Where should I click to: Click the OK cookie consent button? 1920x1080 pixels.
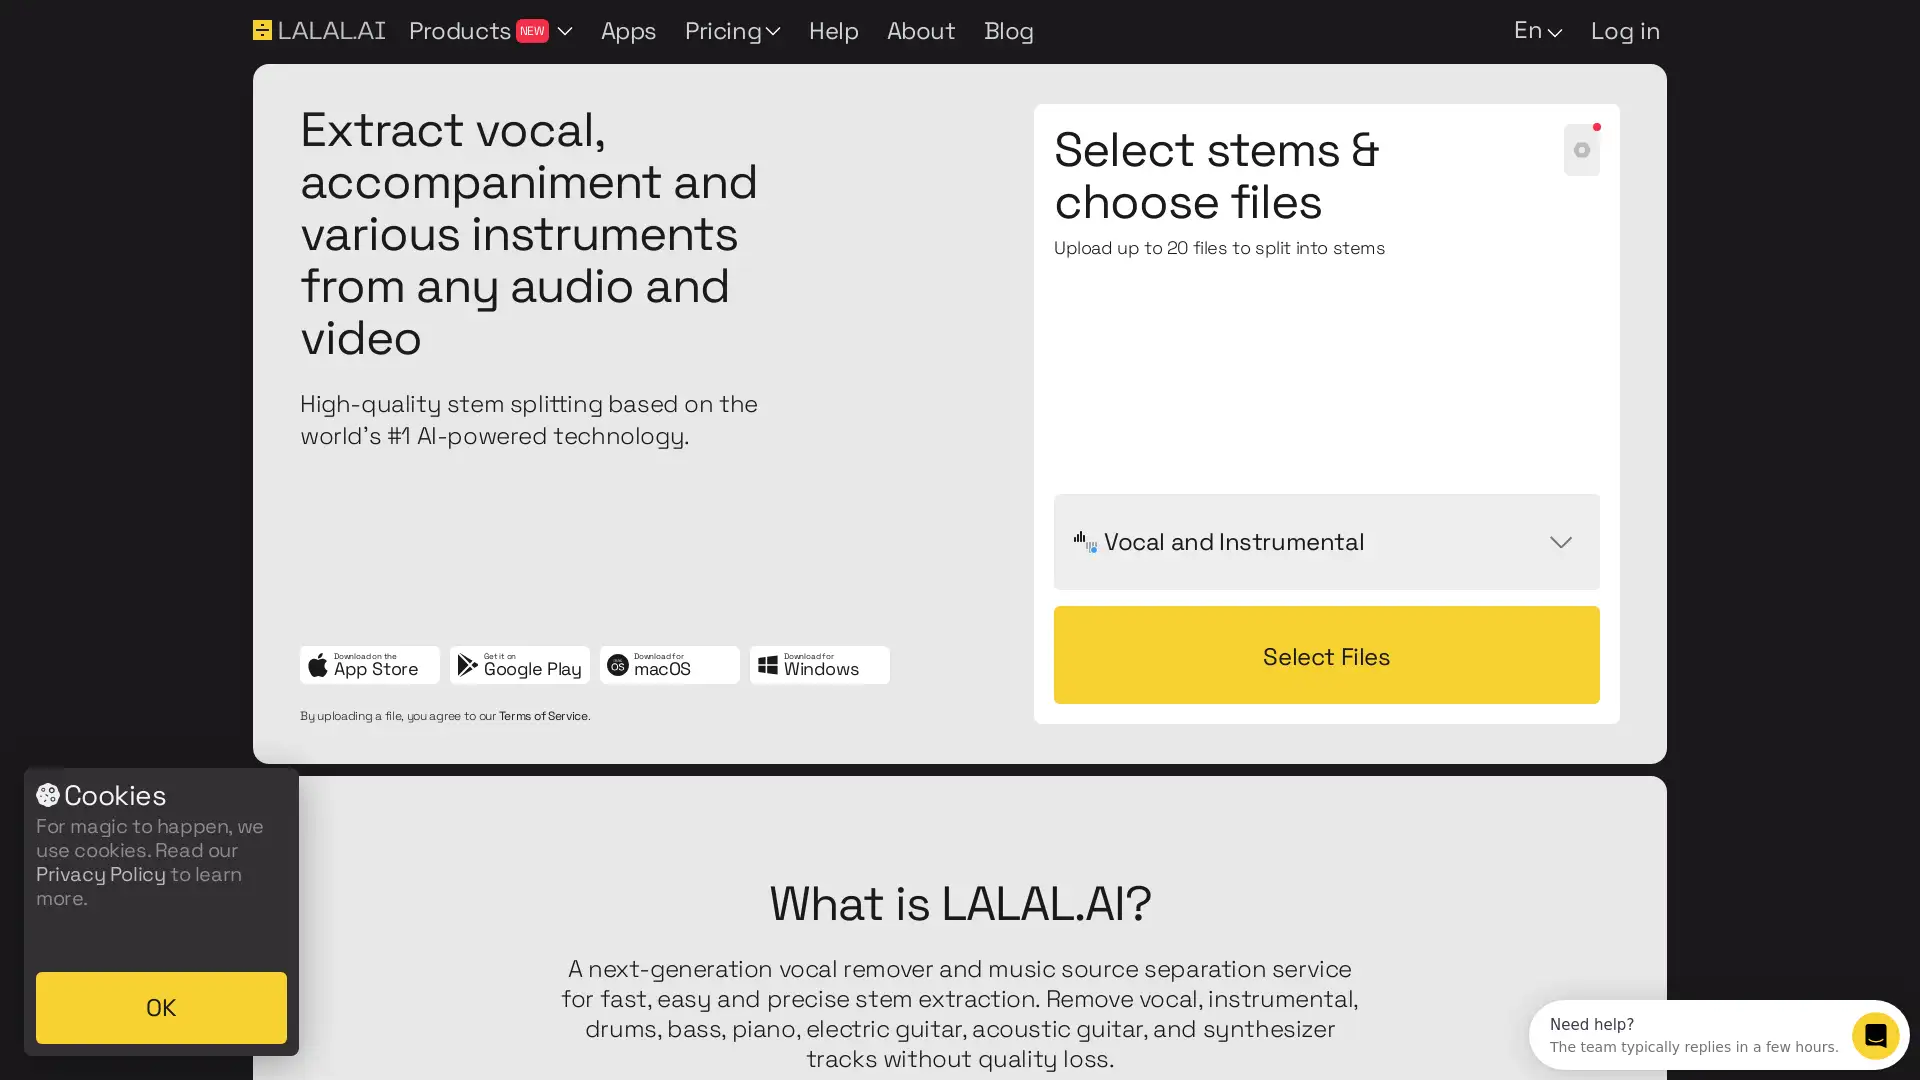click(161, 1006)
